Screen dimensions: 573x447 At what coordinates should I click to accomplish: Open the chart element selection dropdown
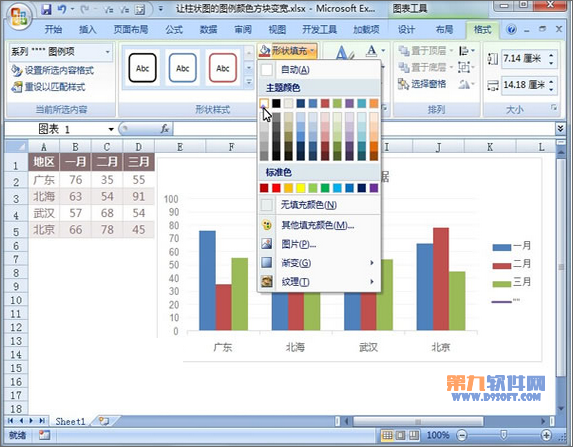click(x=108, y=52)
